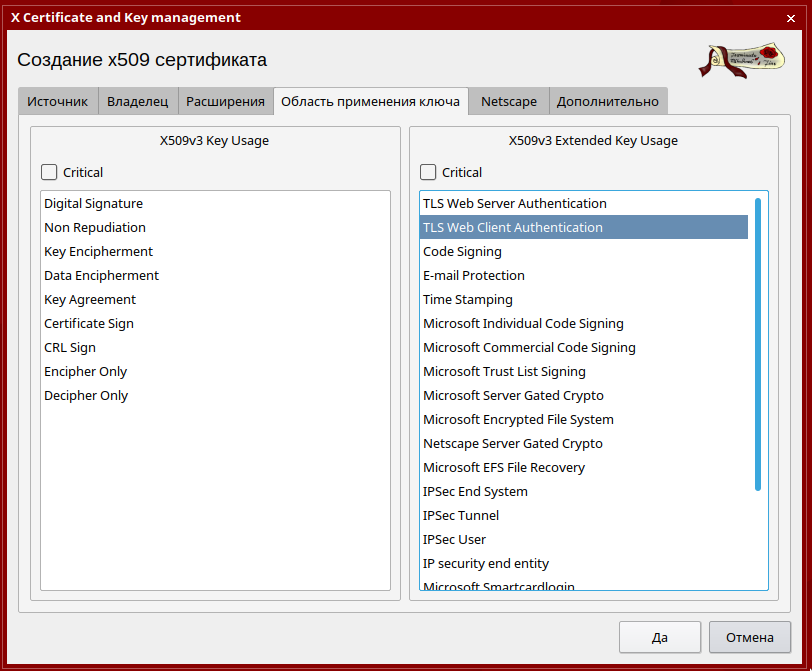
Task: Choose Certificate Sign in Key Usage
Action: [x=88, y=323]
